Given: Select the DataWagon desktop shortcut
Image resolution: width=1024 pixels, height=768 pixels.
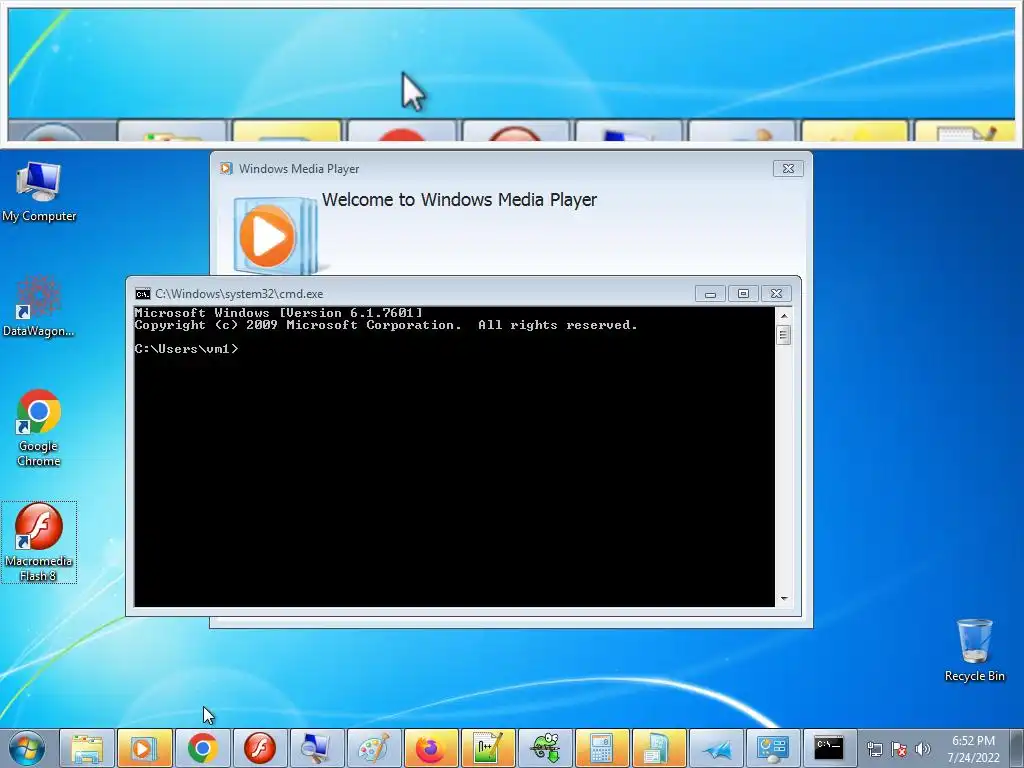Looking at the screenshot, I should click(39, 307).
